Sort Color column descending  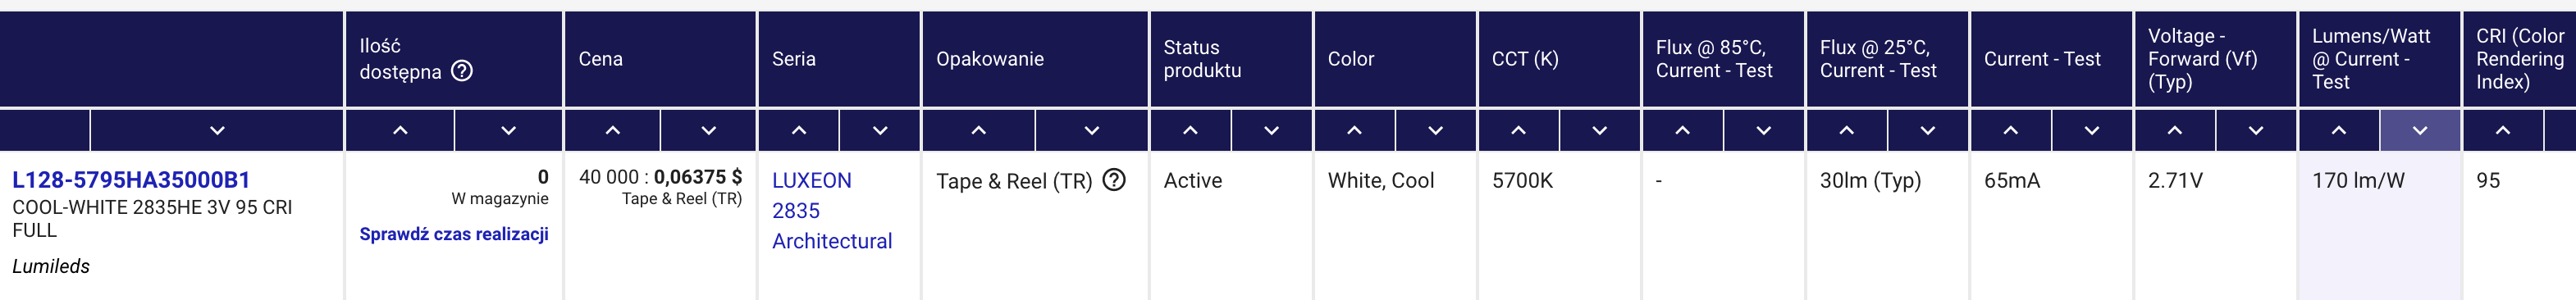coord(1435,130)
